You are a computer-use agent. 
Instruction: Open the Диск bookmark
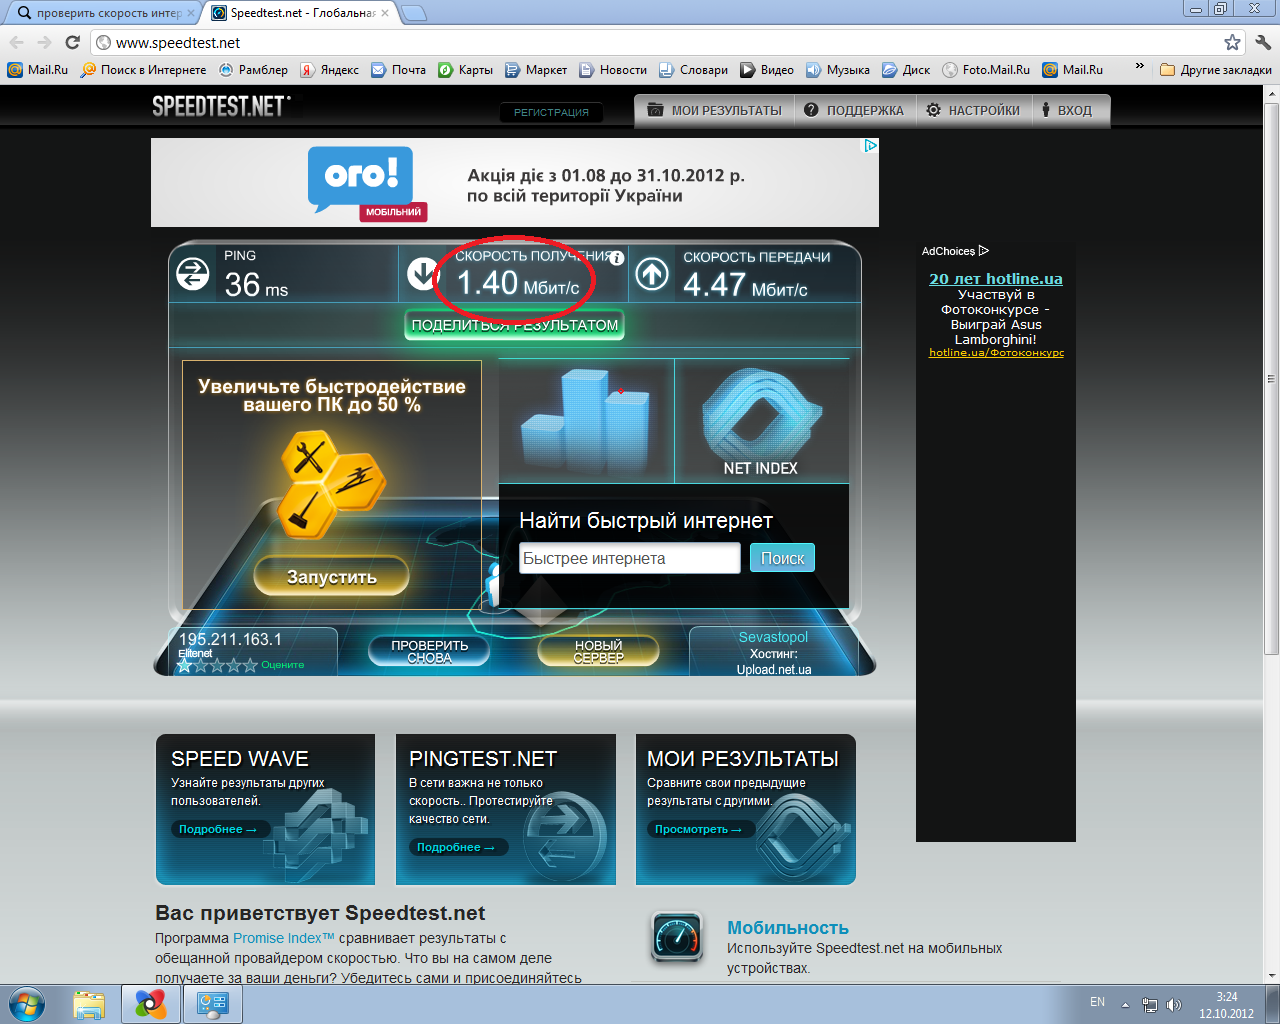(x=906, y=70)
